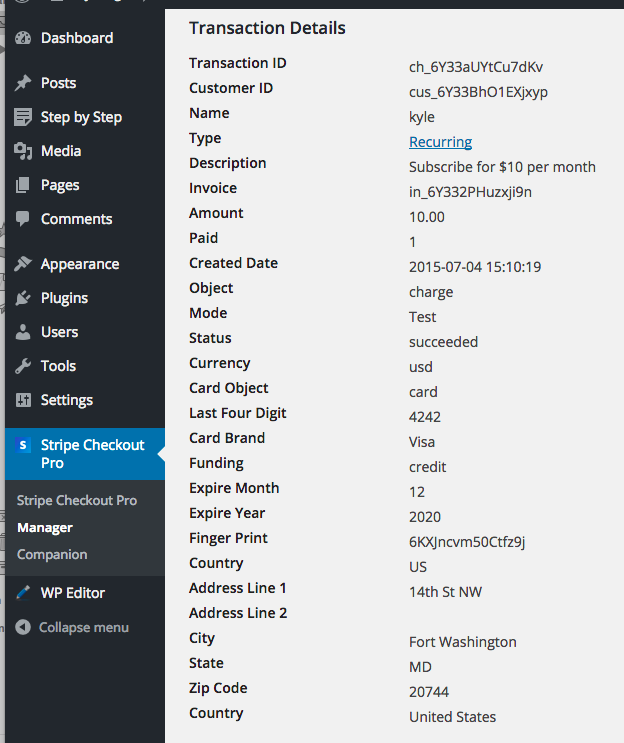Open the Manager submenu item
Viewport: 624px width, 743px height.
point(45,527)
